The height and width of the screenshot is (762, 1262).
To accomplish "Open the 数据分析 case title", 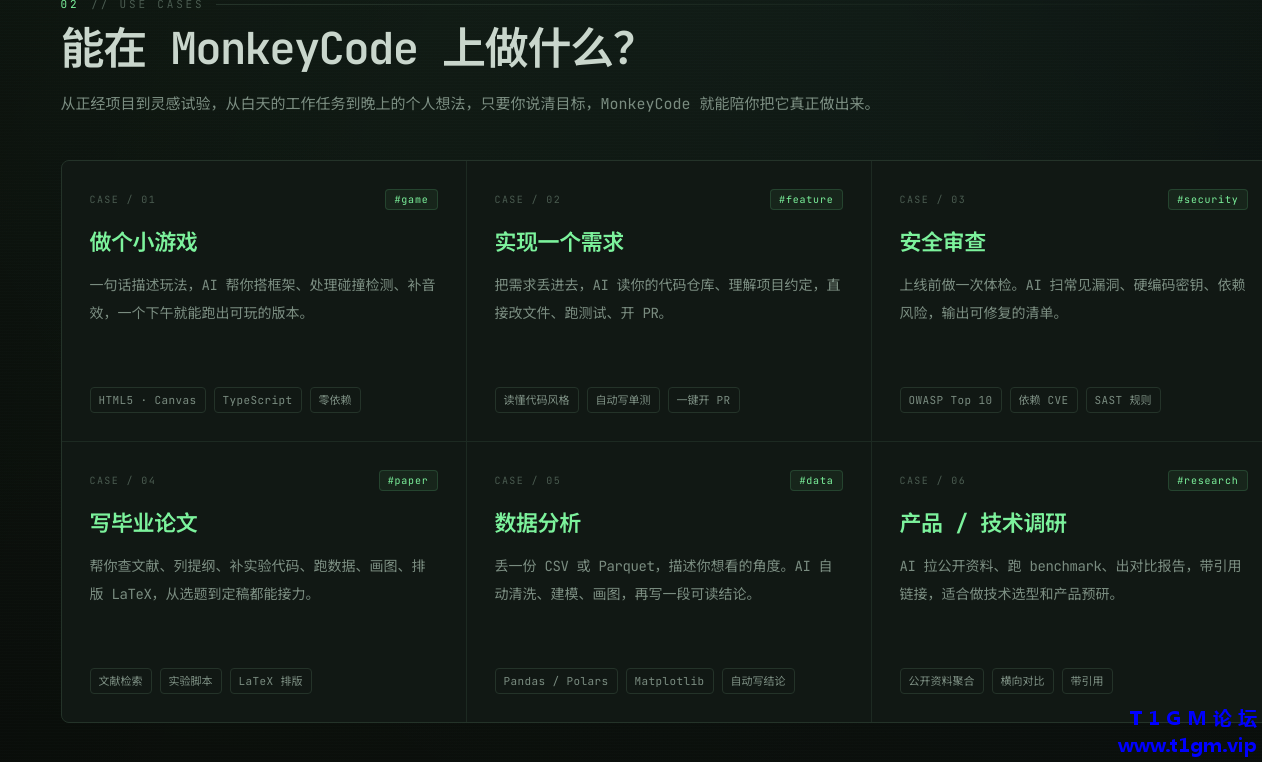I will click(537, 523).
